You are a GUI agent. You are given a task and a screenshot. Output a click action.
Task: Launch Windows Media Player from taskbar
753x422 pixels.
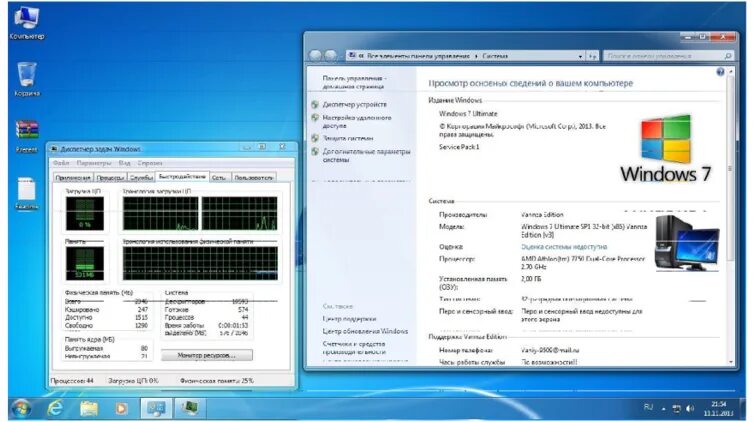121,408
